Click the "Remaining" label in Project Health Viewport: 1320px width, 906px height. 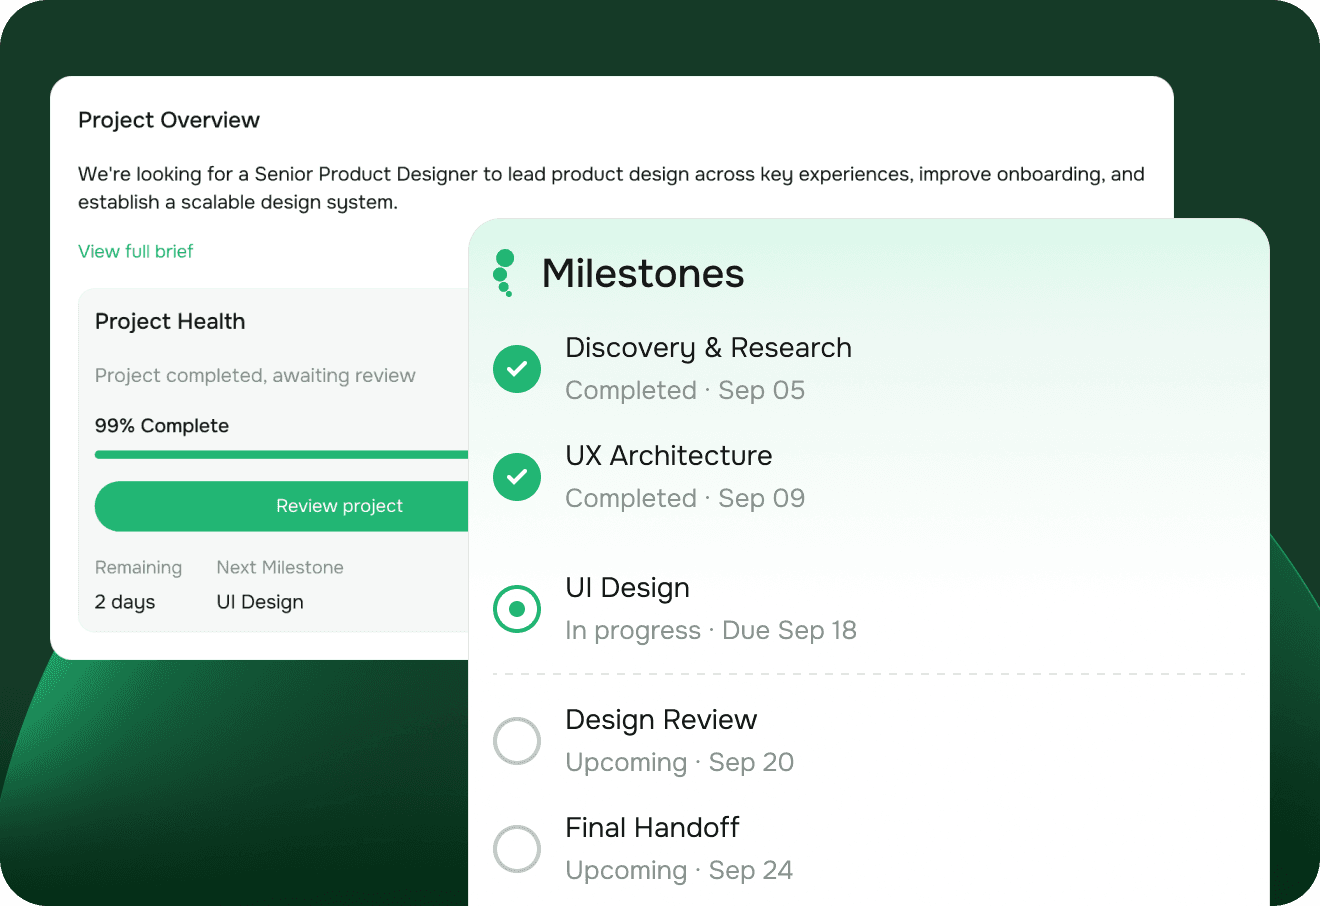[x=138, y=568]
